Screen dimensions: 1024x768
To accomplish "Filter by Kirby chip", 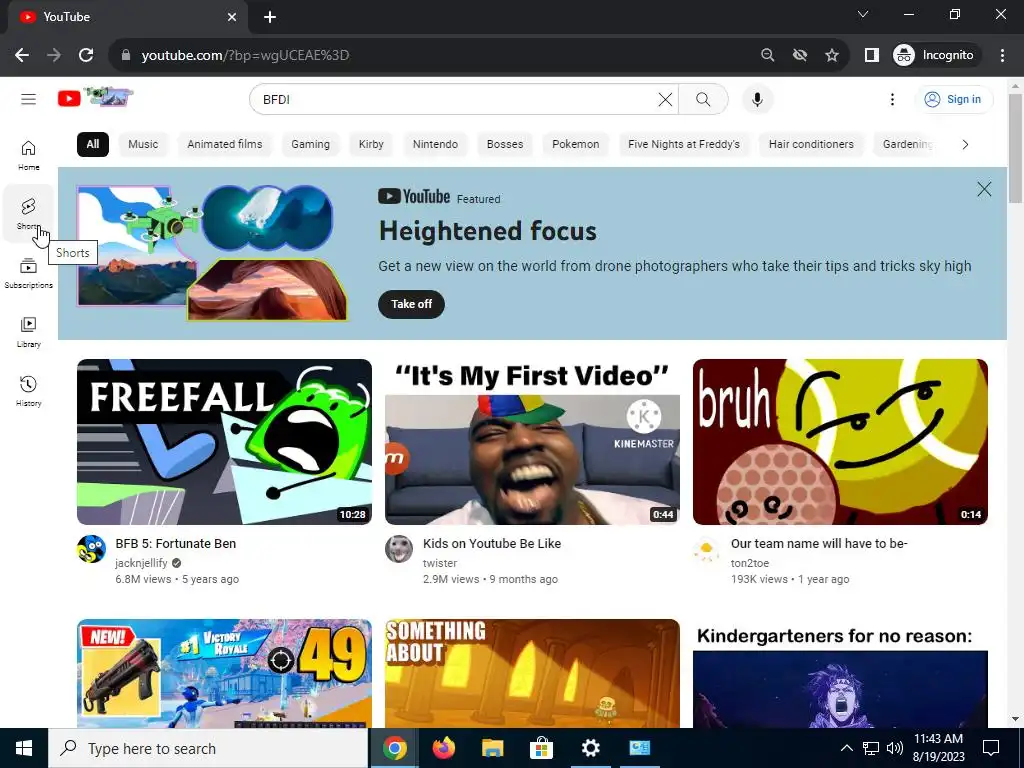I will [371, 144].
